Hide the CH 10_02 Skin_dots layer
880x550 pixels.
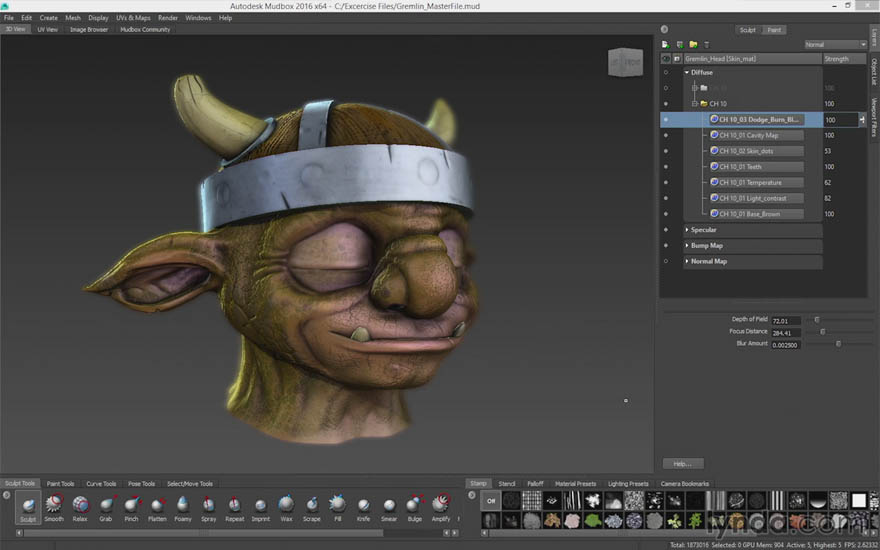click(x=666, y=151)
